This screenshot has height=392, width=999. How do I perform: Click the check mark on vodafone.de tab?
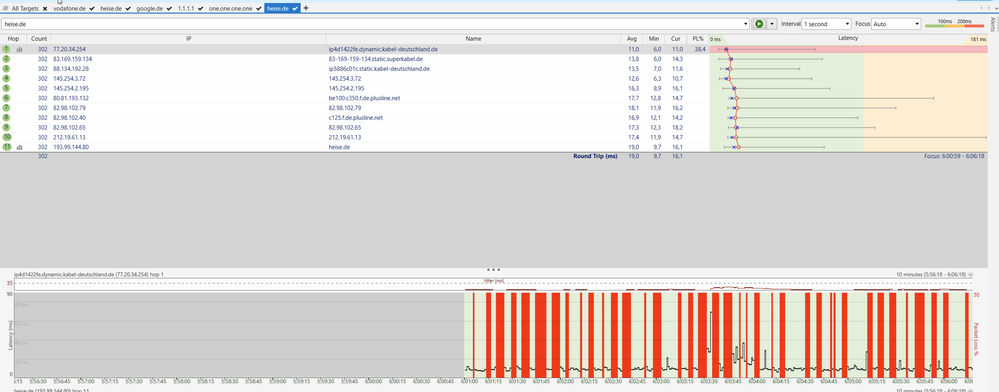click(92, 8)
